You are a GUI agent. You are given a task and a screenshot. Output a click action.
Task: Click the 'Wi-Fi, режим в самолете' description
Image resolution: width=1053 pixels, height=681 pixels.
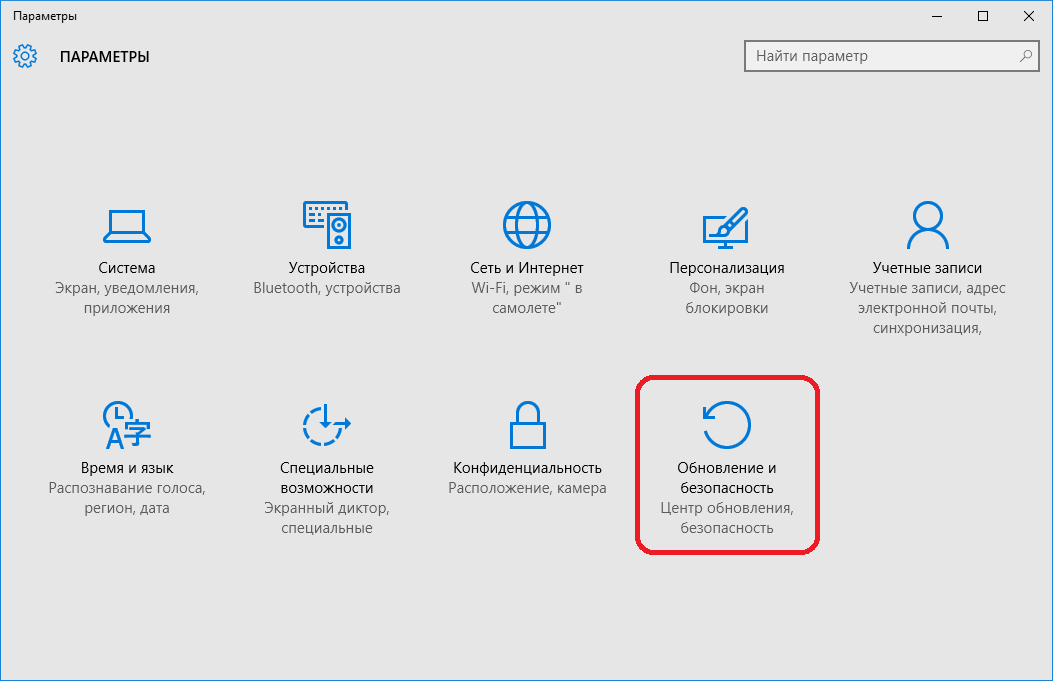click(527, 298)
